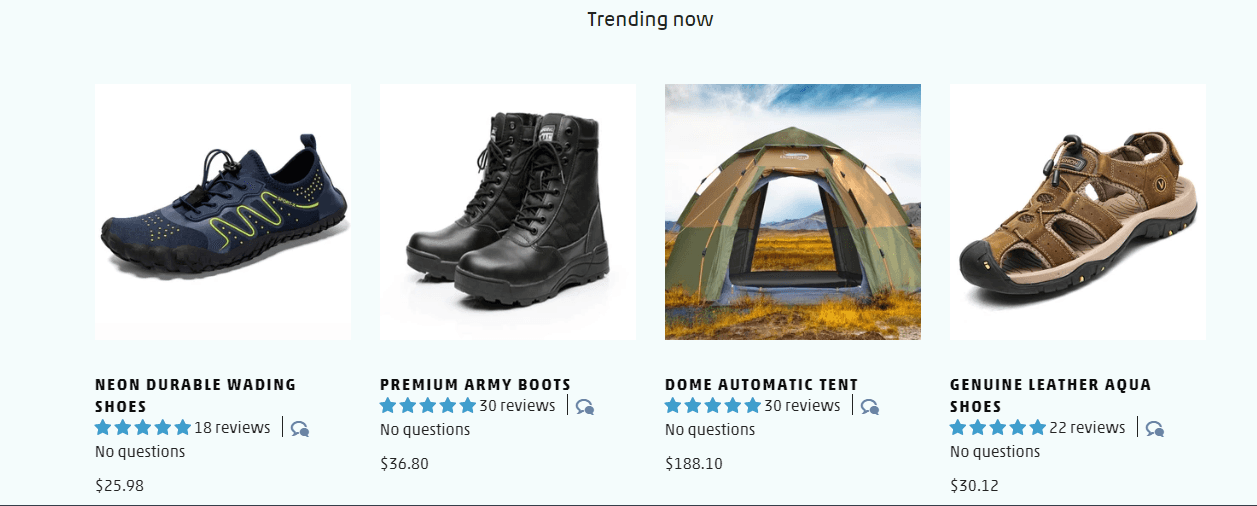The height and width of the screenshot is (506, 1257).
Task: Go to Dome Automatic Tent product page
Action: (x=761, y=384)
